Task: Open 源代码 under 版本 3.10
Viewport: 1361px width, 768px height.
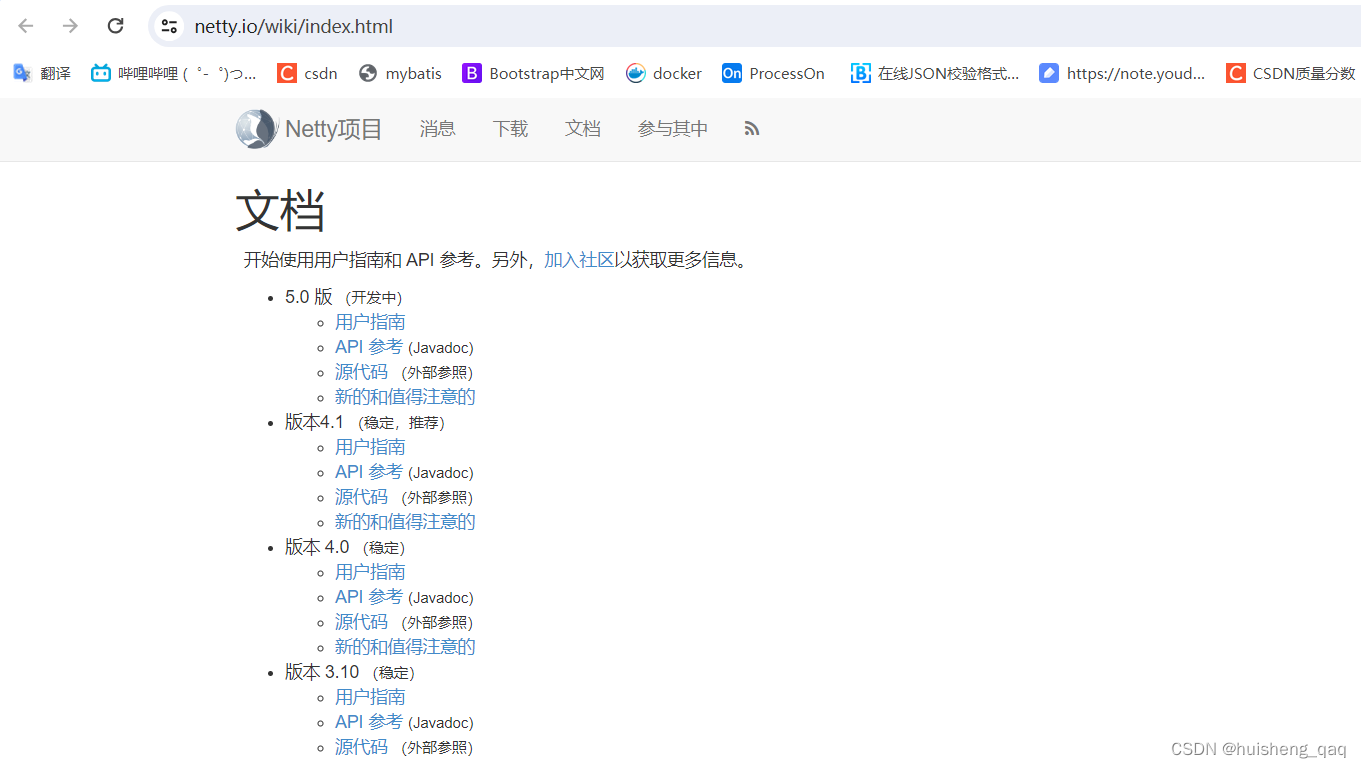Action: [361, 747]
